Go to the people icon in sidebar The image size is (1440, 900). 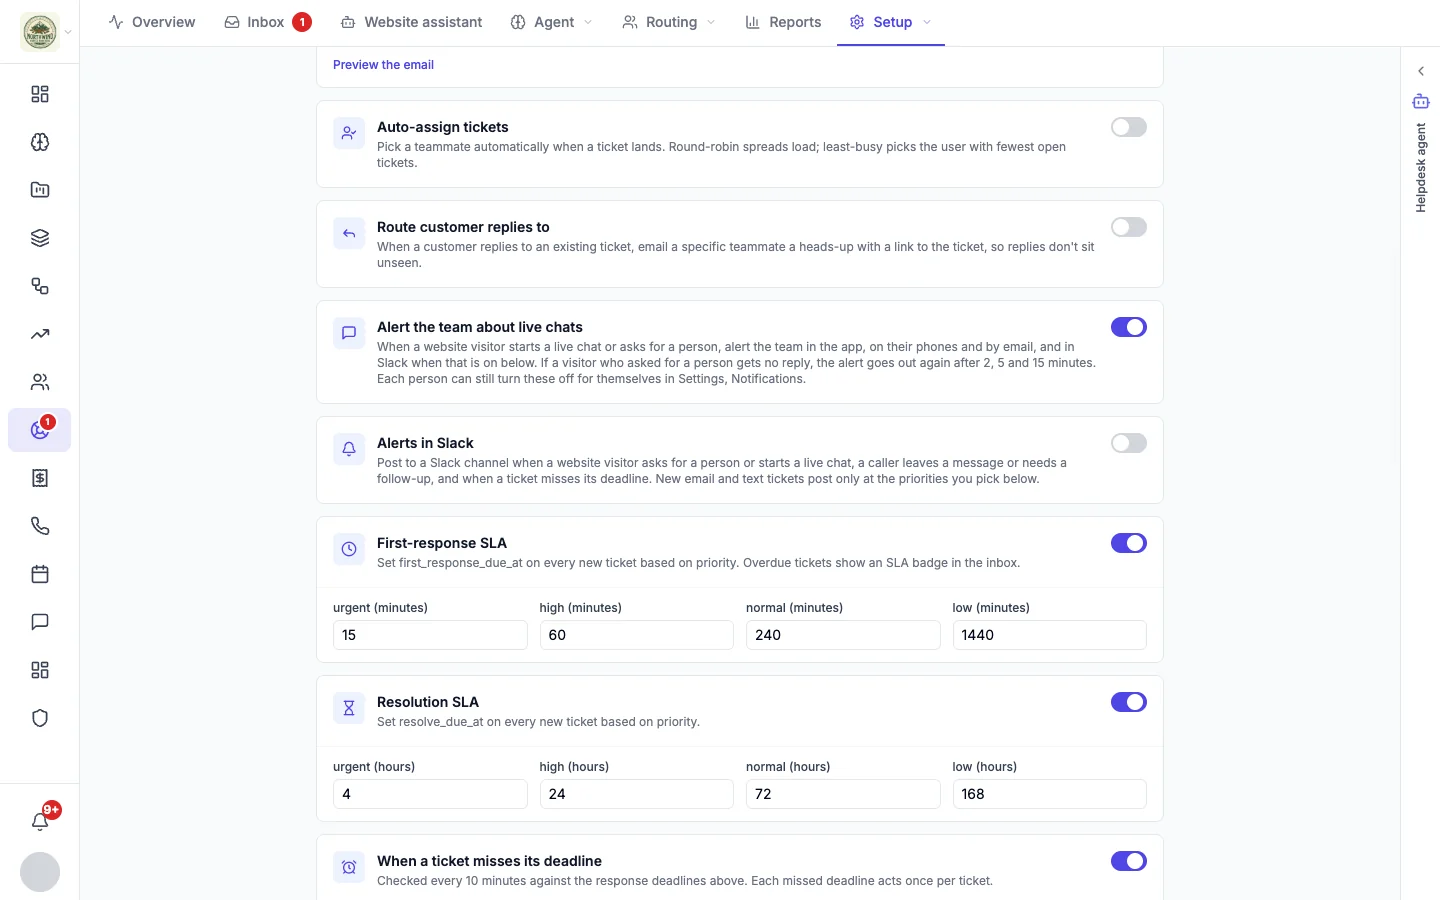40,382
